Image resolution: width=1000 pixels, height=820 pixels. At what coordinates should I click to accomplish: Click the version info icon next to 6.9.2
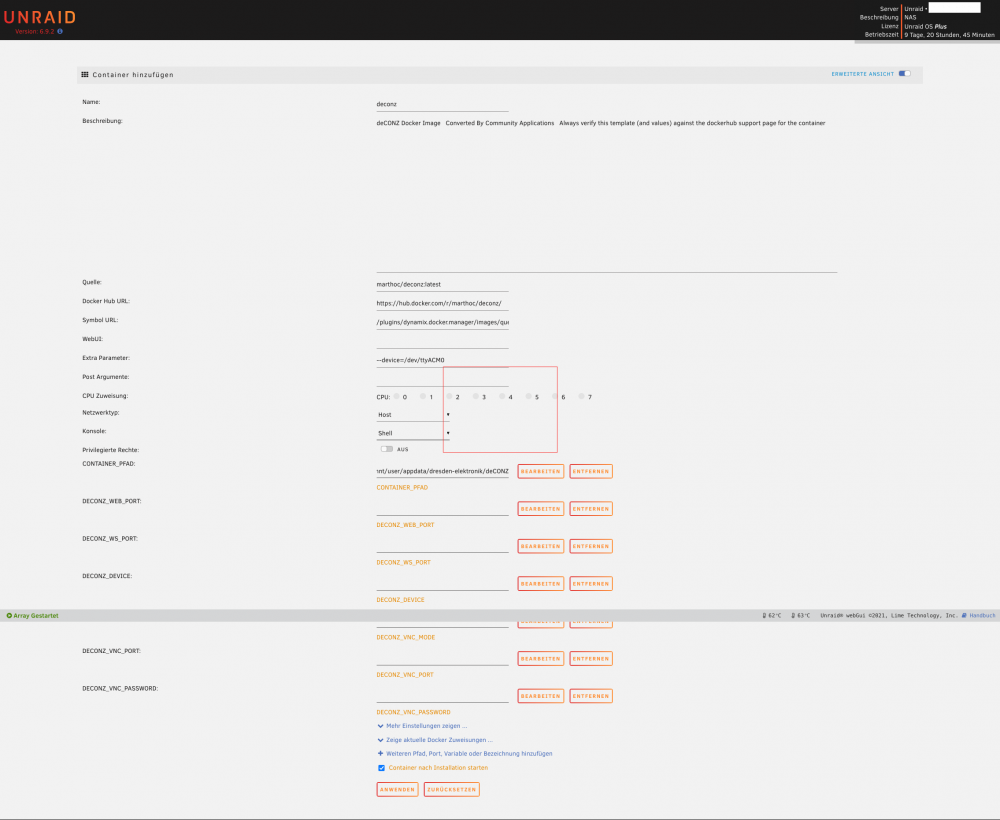60,31
